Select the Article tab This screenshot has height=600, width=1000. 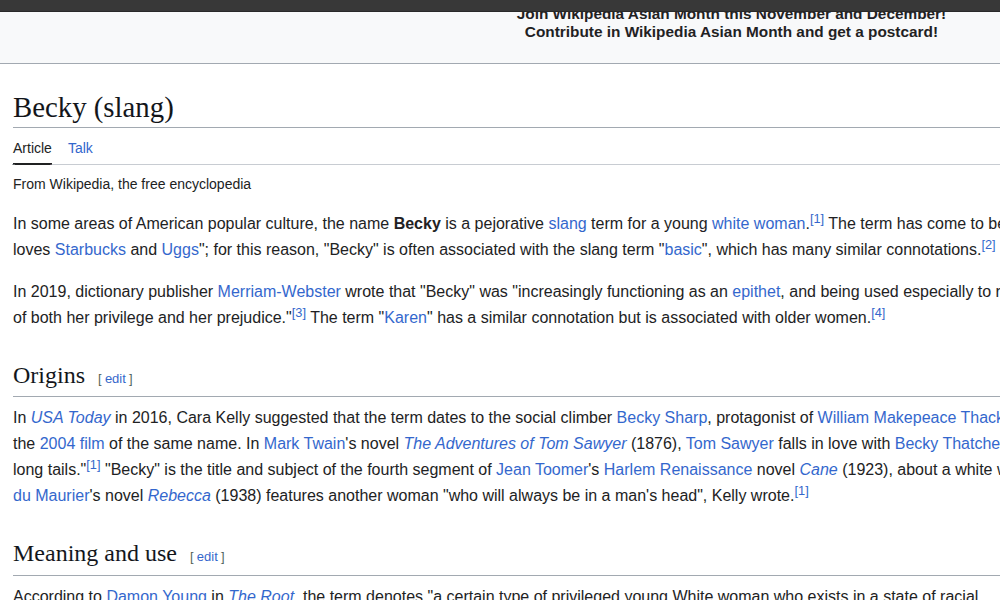[x=32, y=148]
